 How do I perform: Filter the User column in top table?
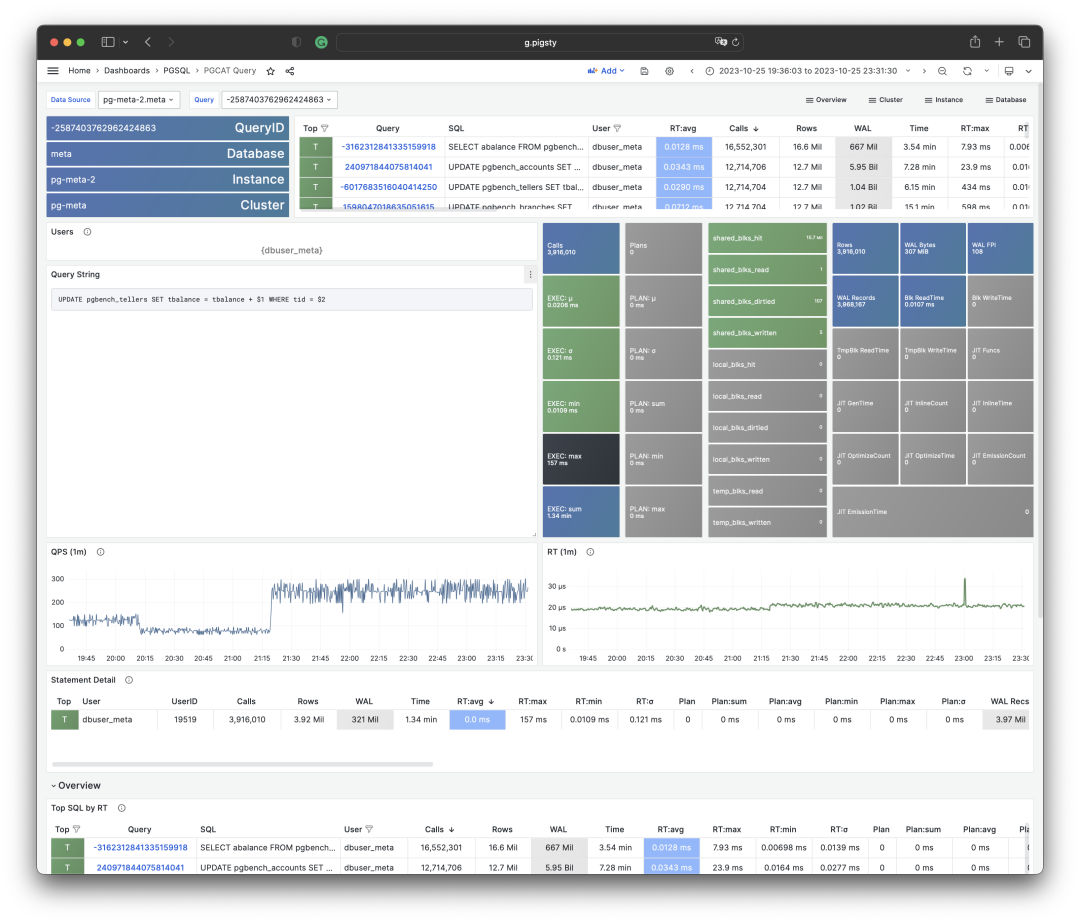click(617, 128)
